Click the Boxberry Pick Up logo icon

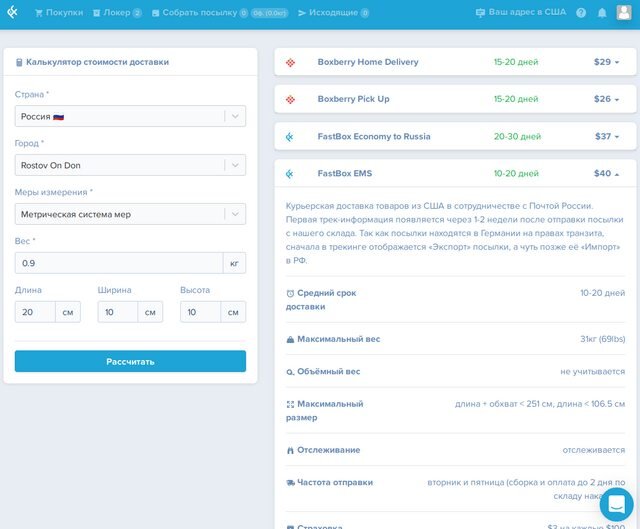point(290,99)
